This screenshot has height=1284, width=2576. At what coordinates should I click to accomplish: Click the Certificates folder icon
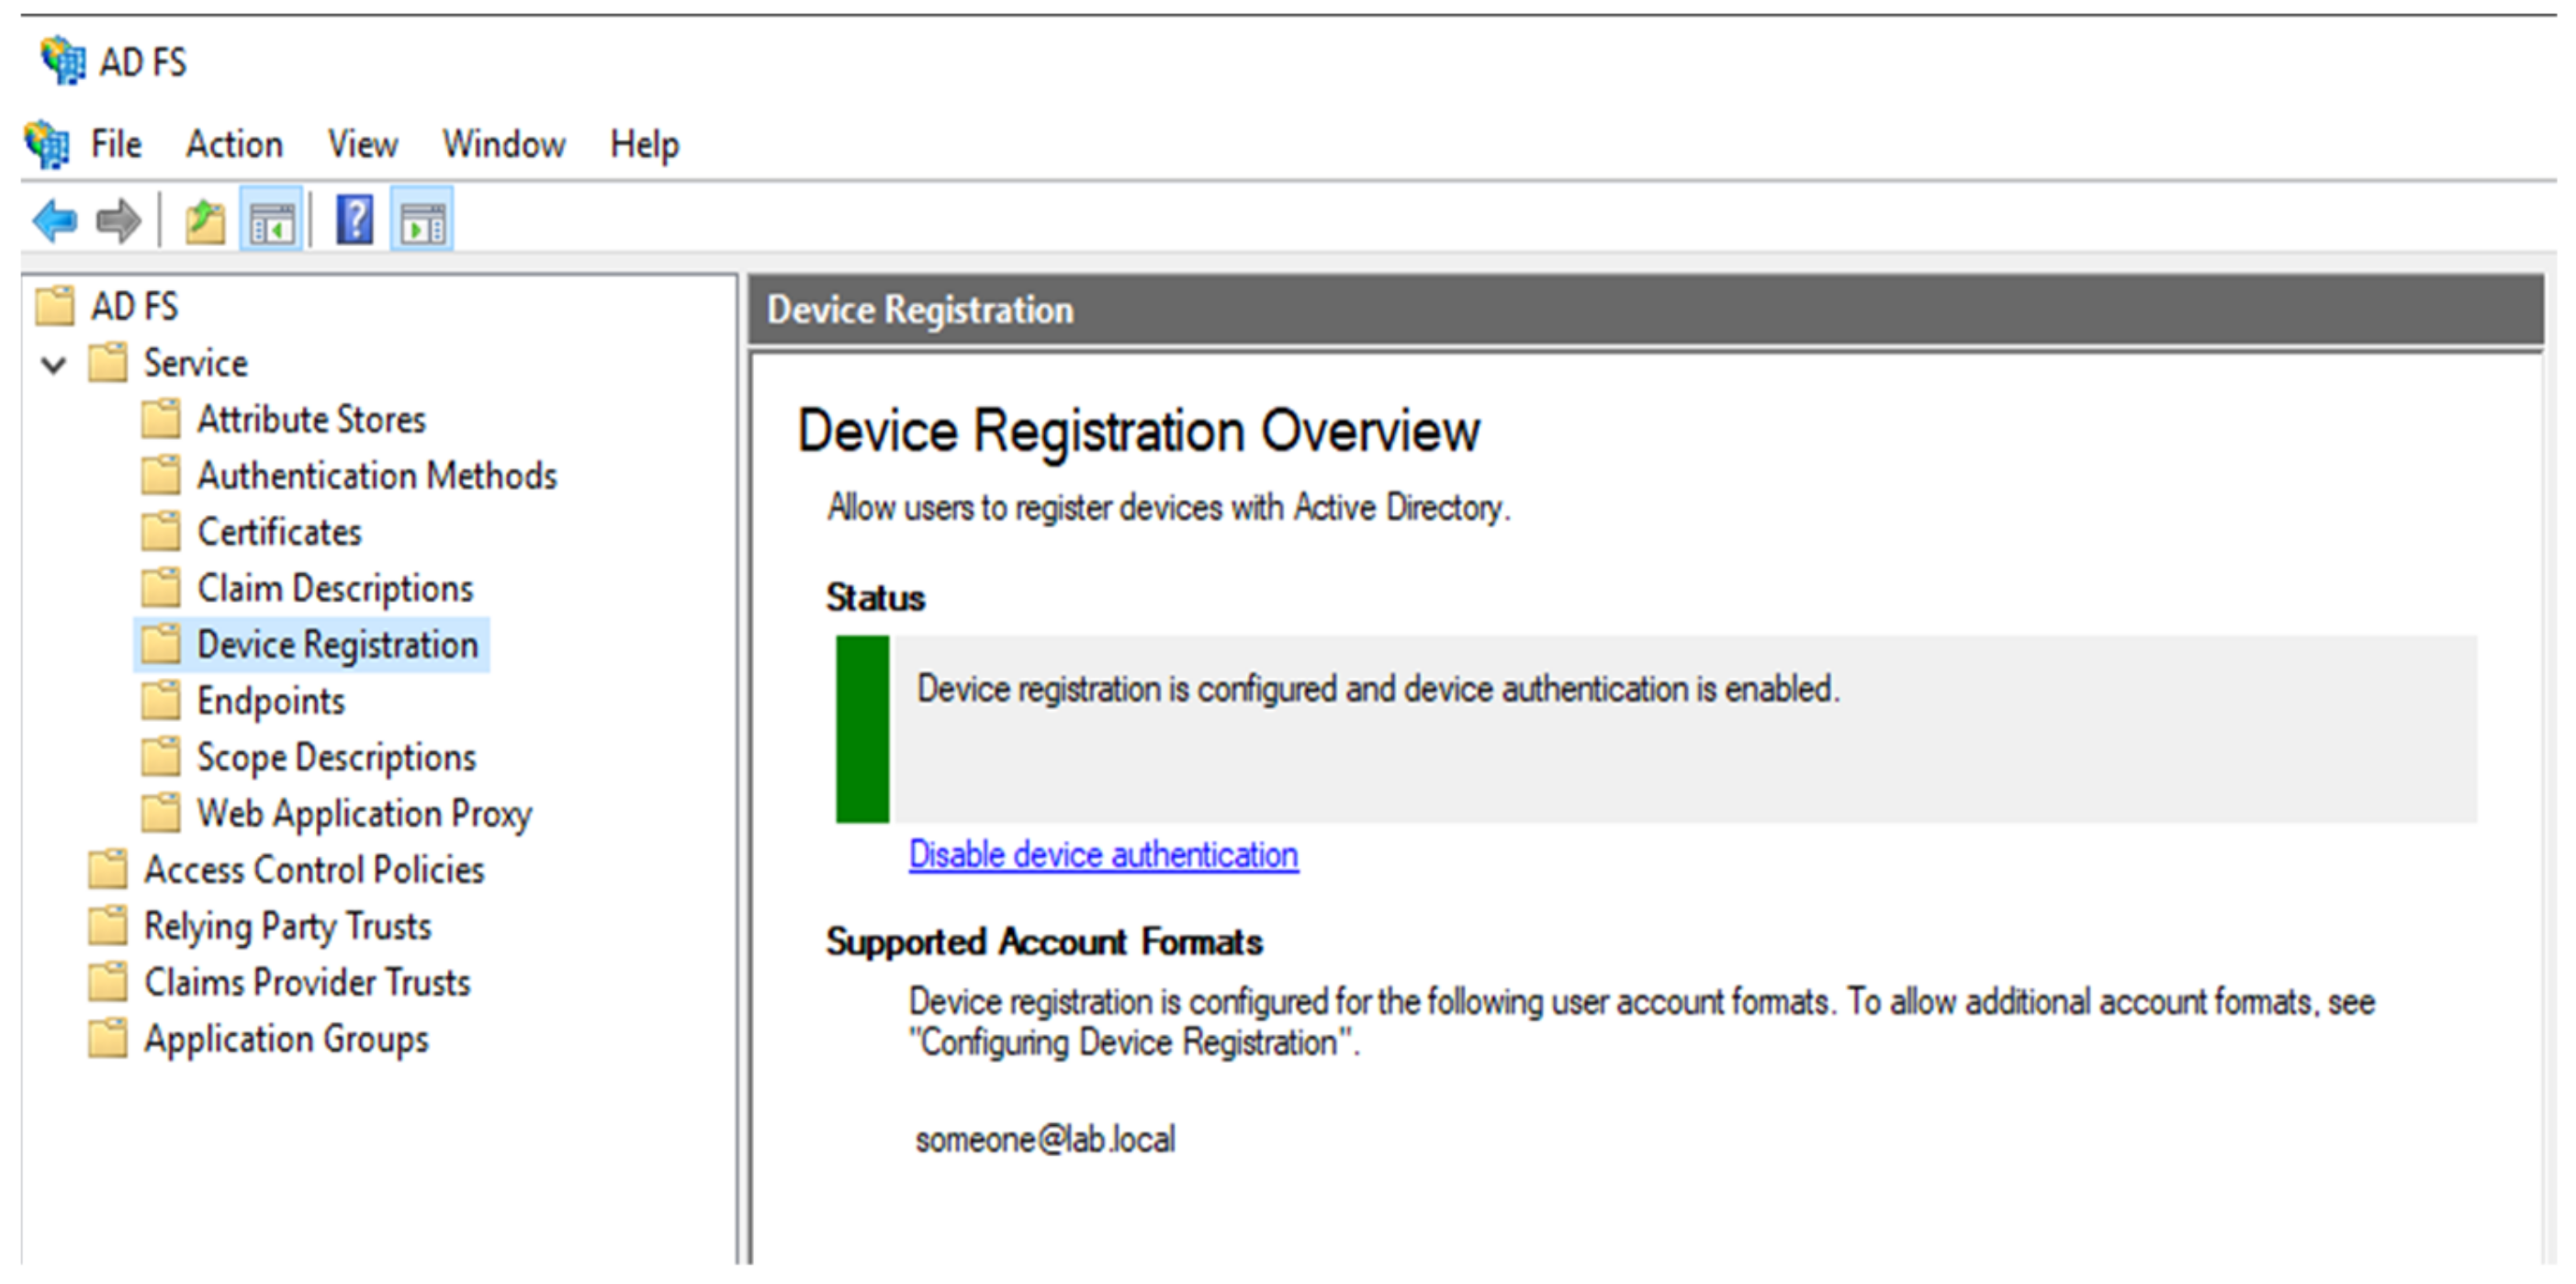point(161,532)
